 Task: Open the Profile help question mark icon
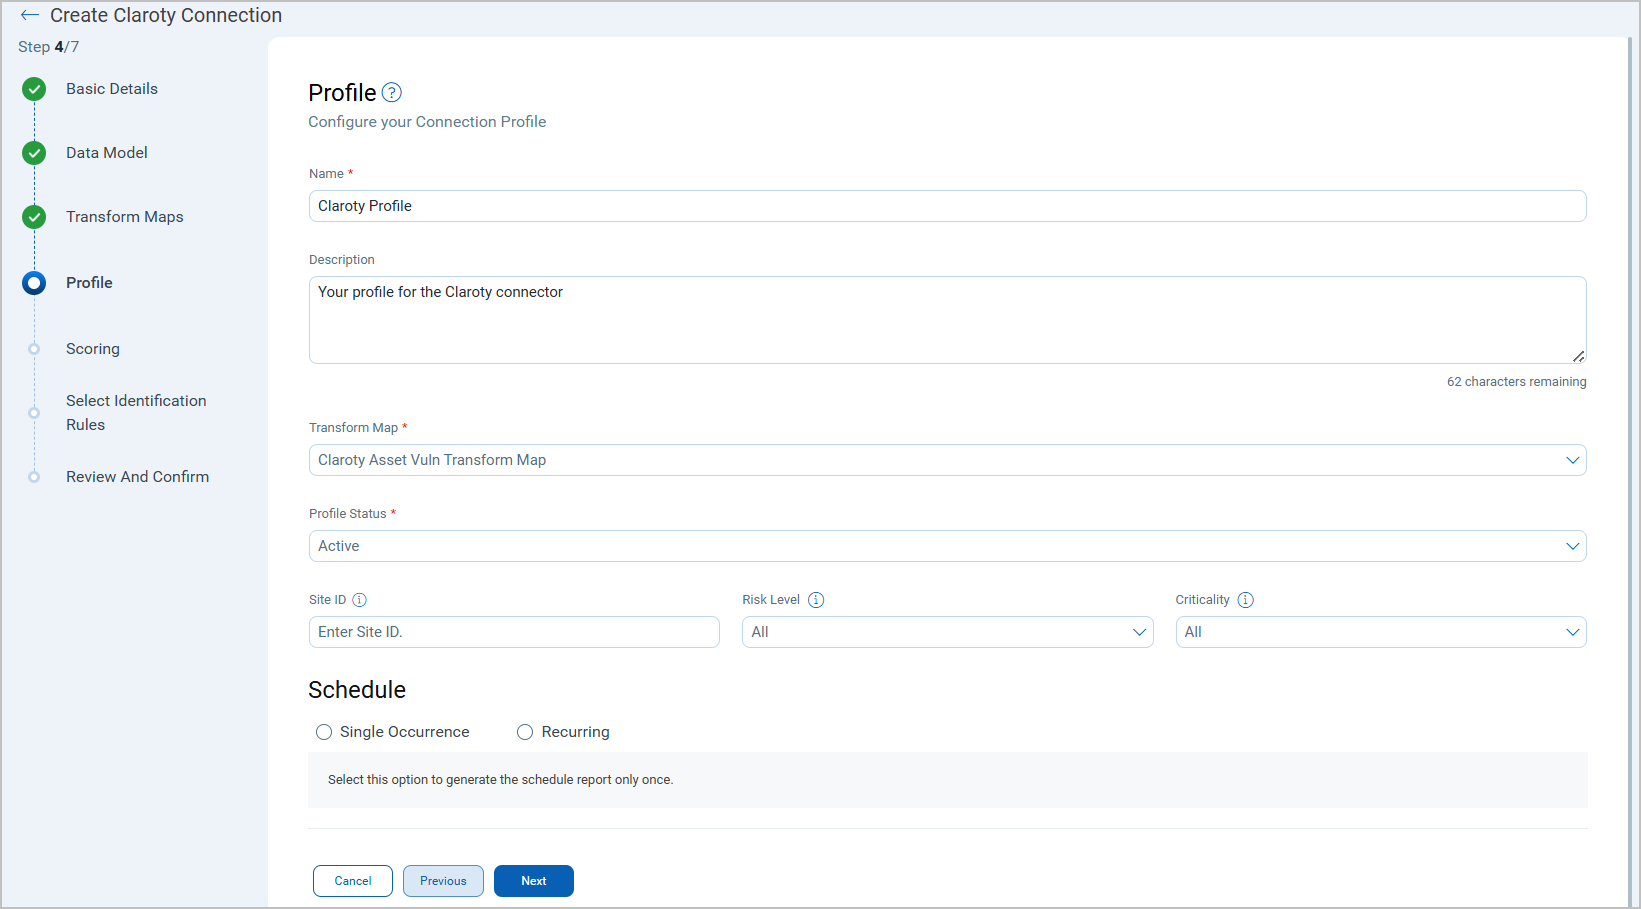pyautogui.click(x=392, y=93)
